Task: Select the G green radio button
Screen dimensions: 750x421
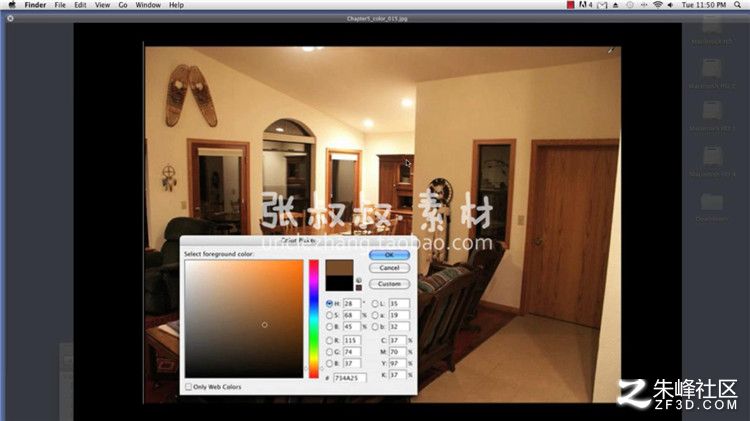Action: [x=329, y=352]
